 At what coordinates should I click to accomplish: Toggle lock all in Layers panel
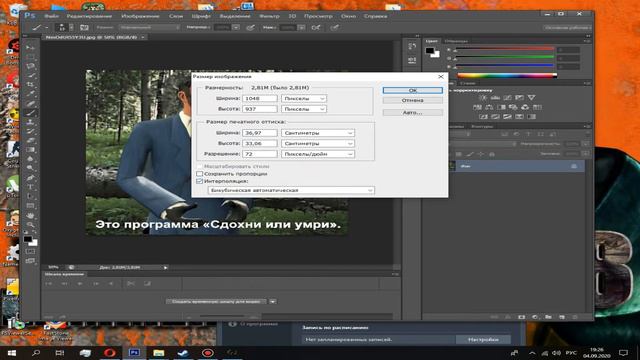[492, 154]
